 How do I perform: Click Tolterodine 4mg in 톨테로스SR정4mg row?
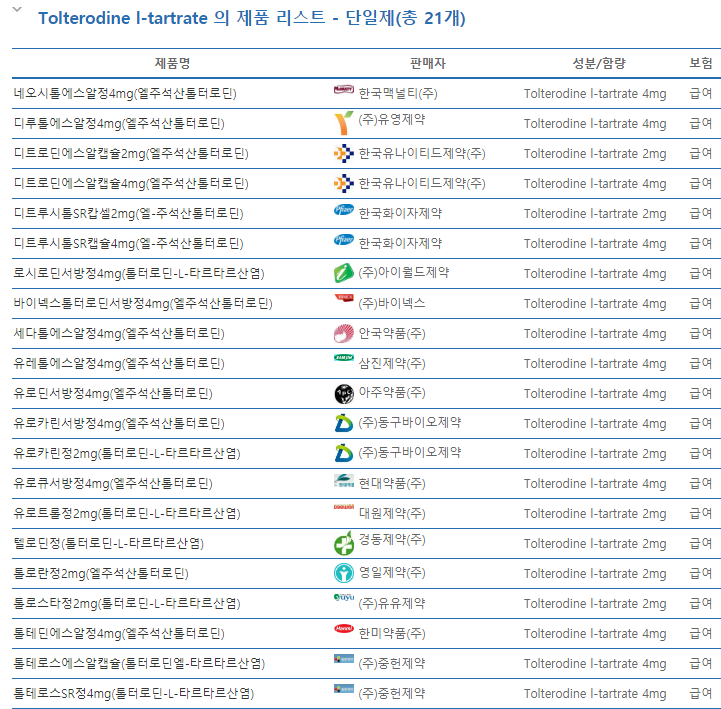pos(595,694)
